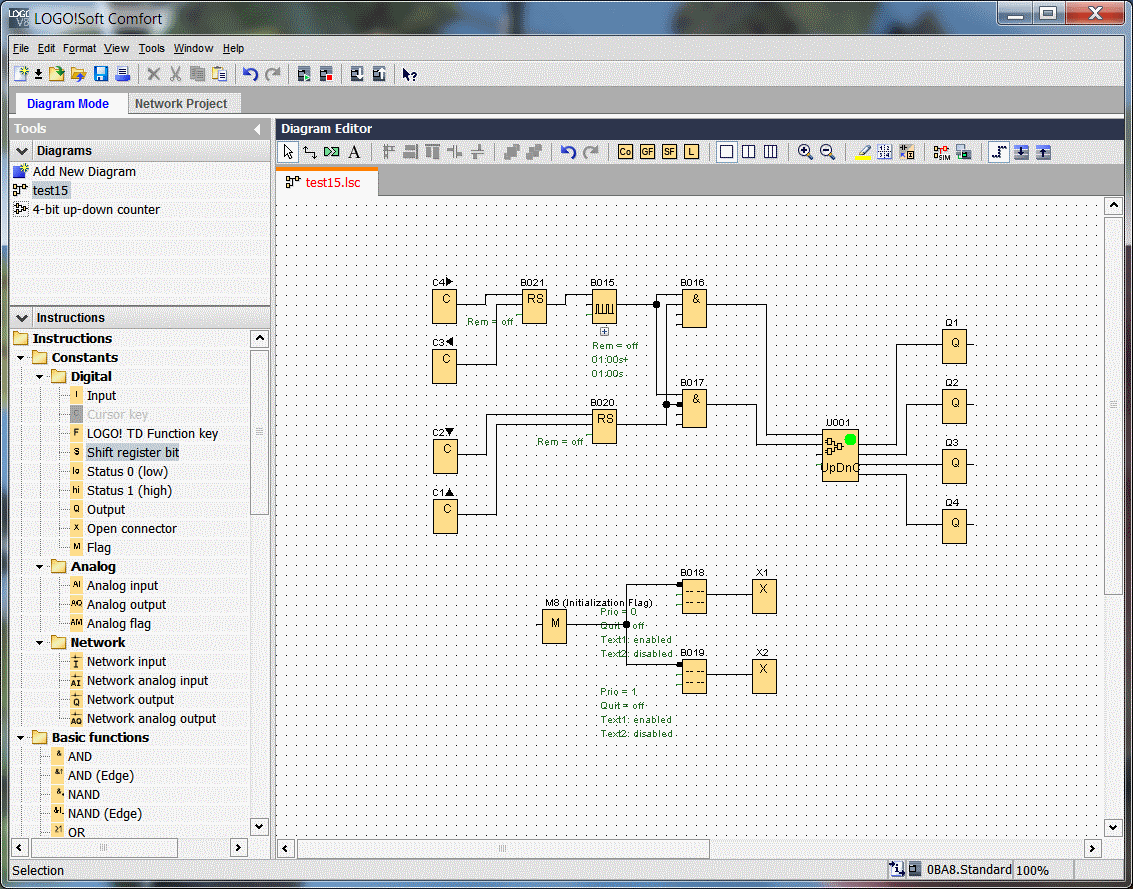Open the page layout grid icon
The height and width of the screenshot is (889, 1133).
click(x=884, y=152)
